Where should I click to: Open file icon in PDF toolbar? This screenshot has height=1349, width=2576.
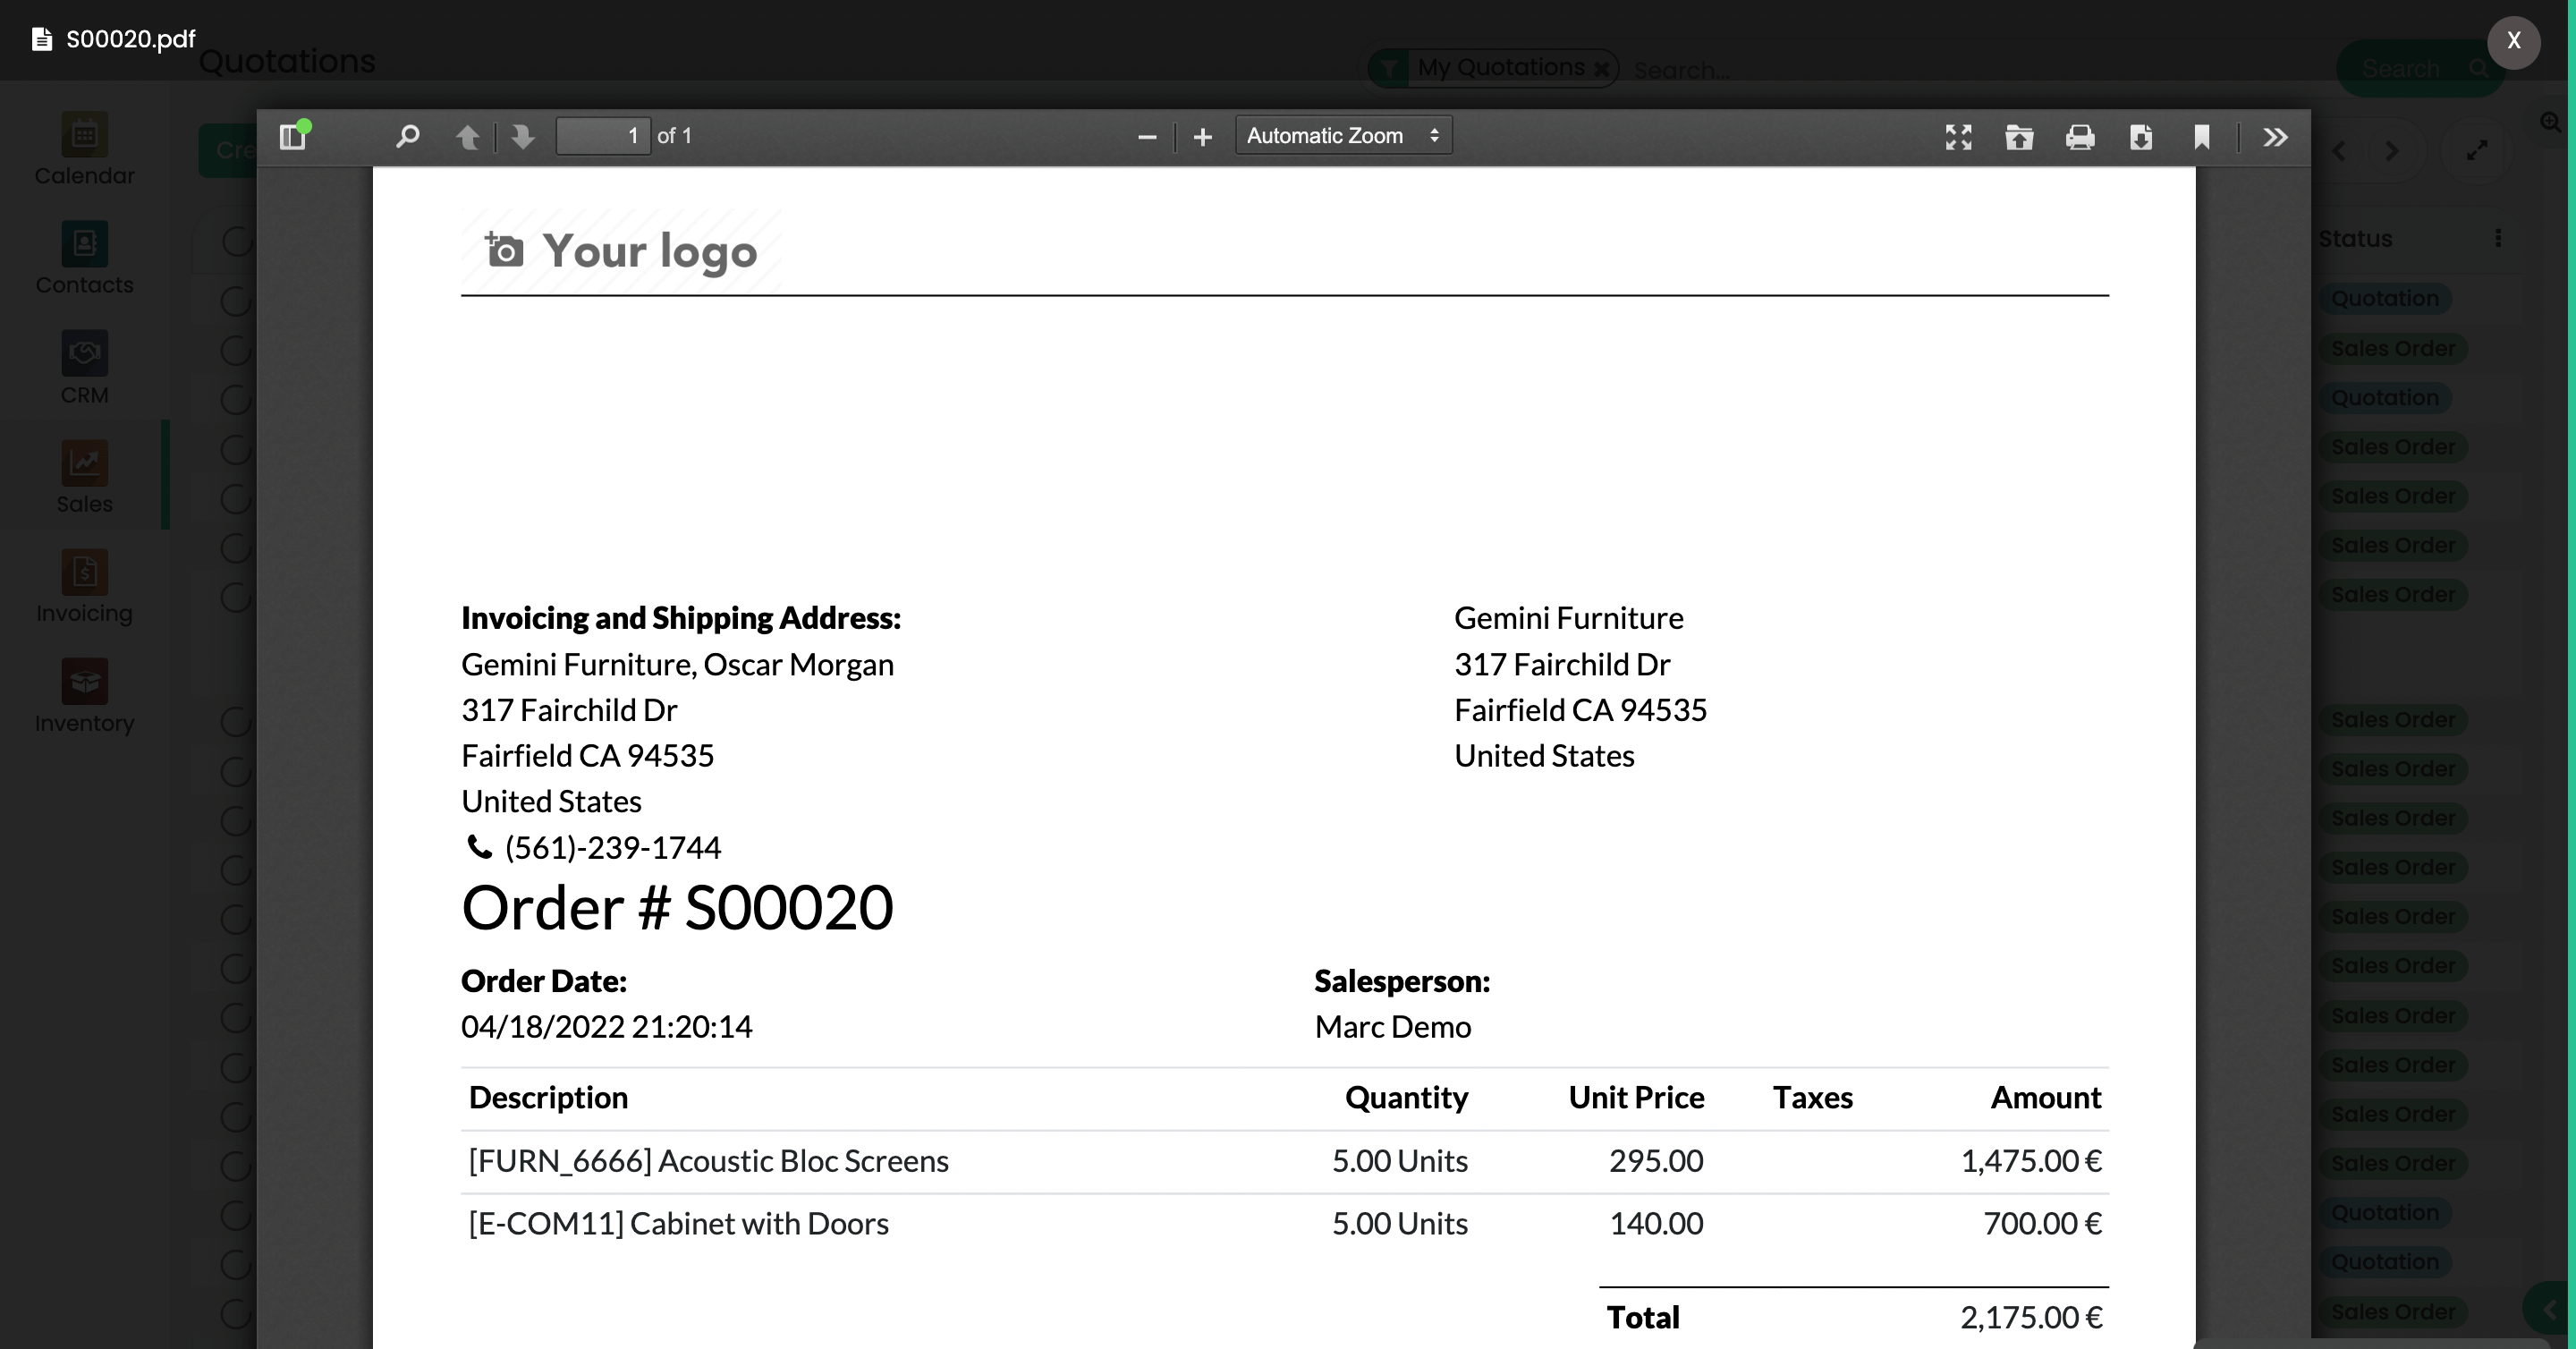coord(2019,137)
